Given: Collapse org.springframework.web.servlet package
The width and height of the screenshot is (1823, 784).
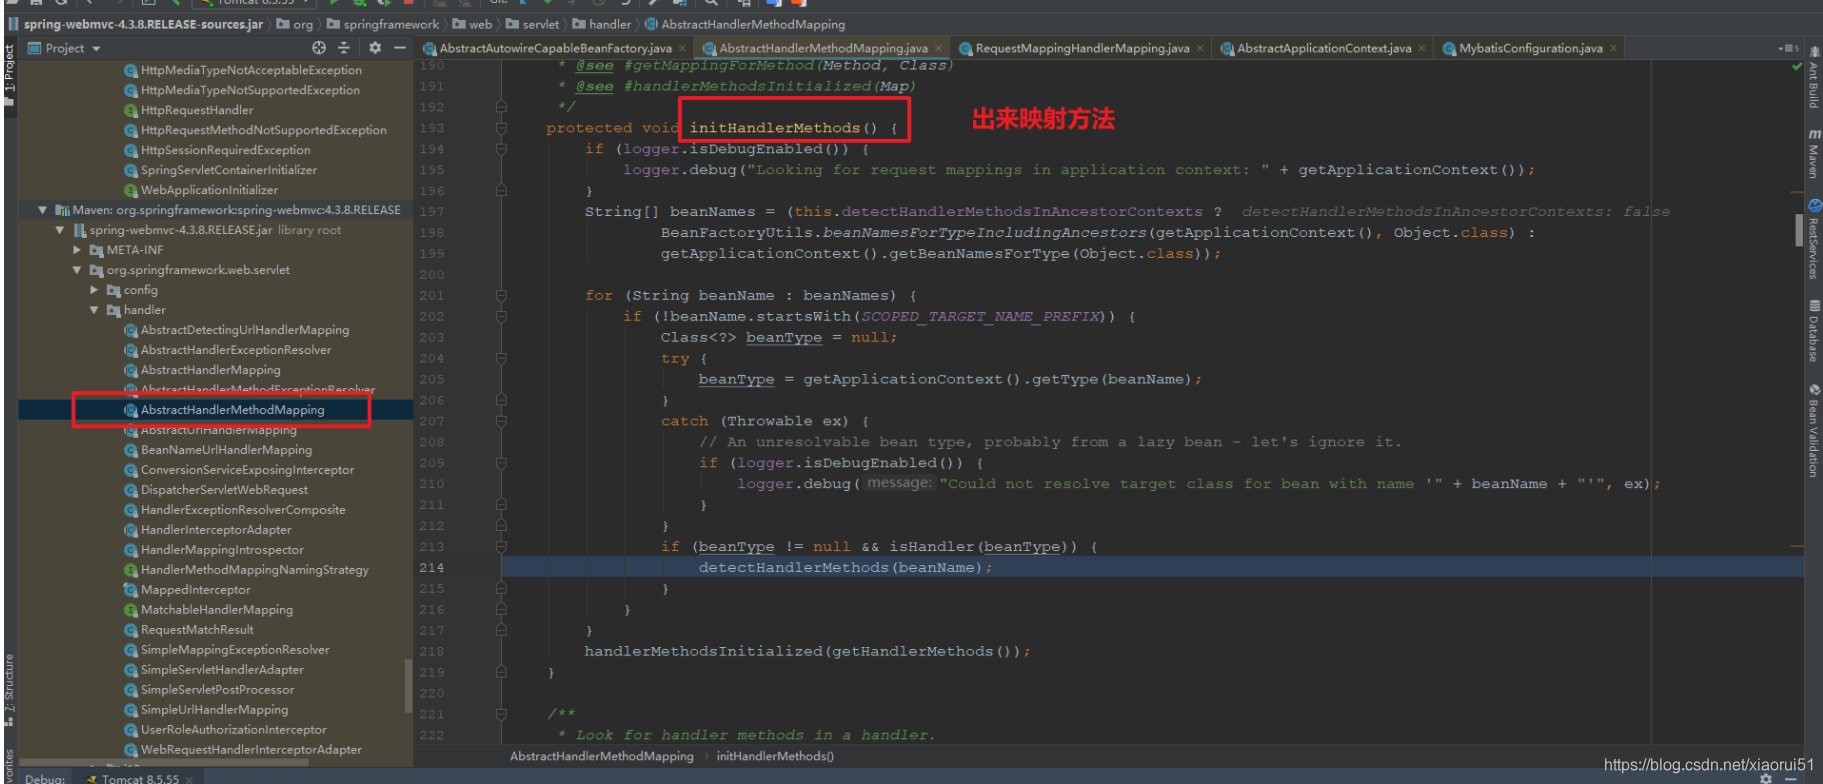Looking at the screenshot, I should [77, 270].
